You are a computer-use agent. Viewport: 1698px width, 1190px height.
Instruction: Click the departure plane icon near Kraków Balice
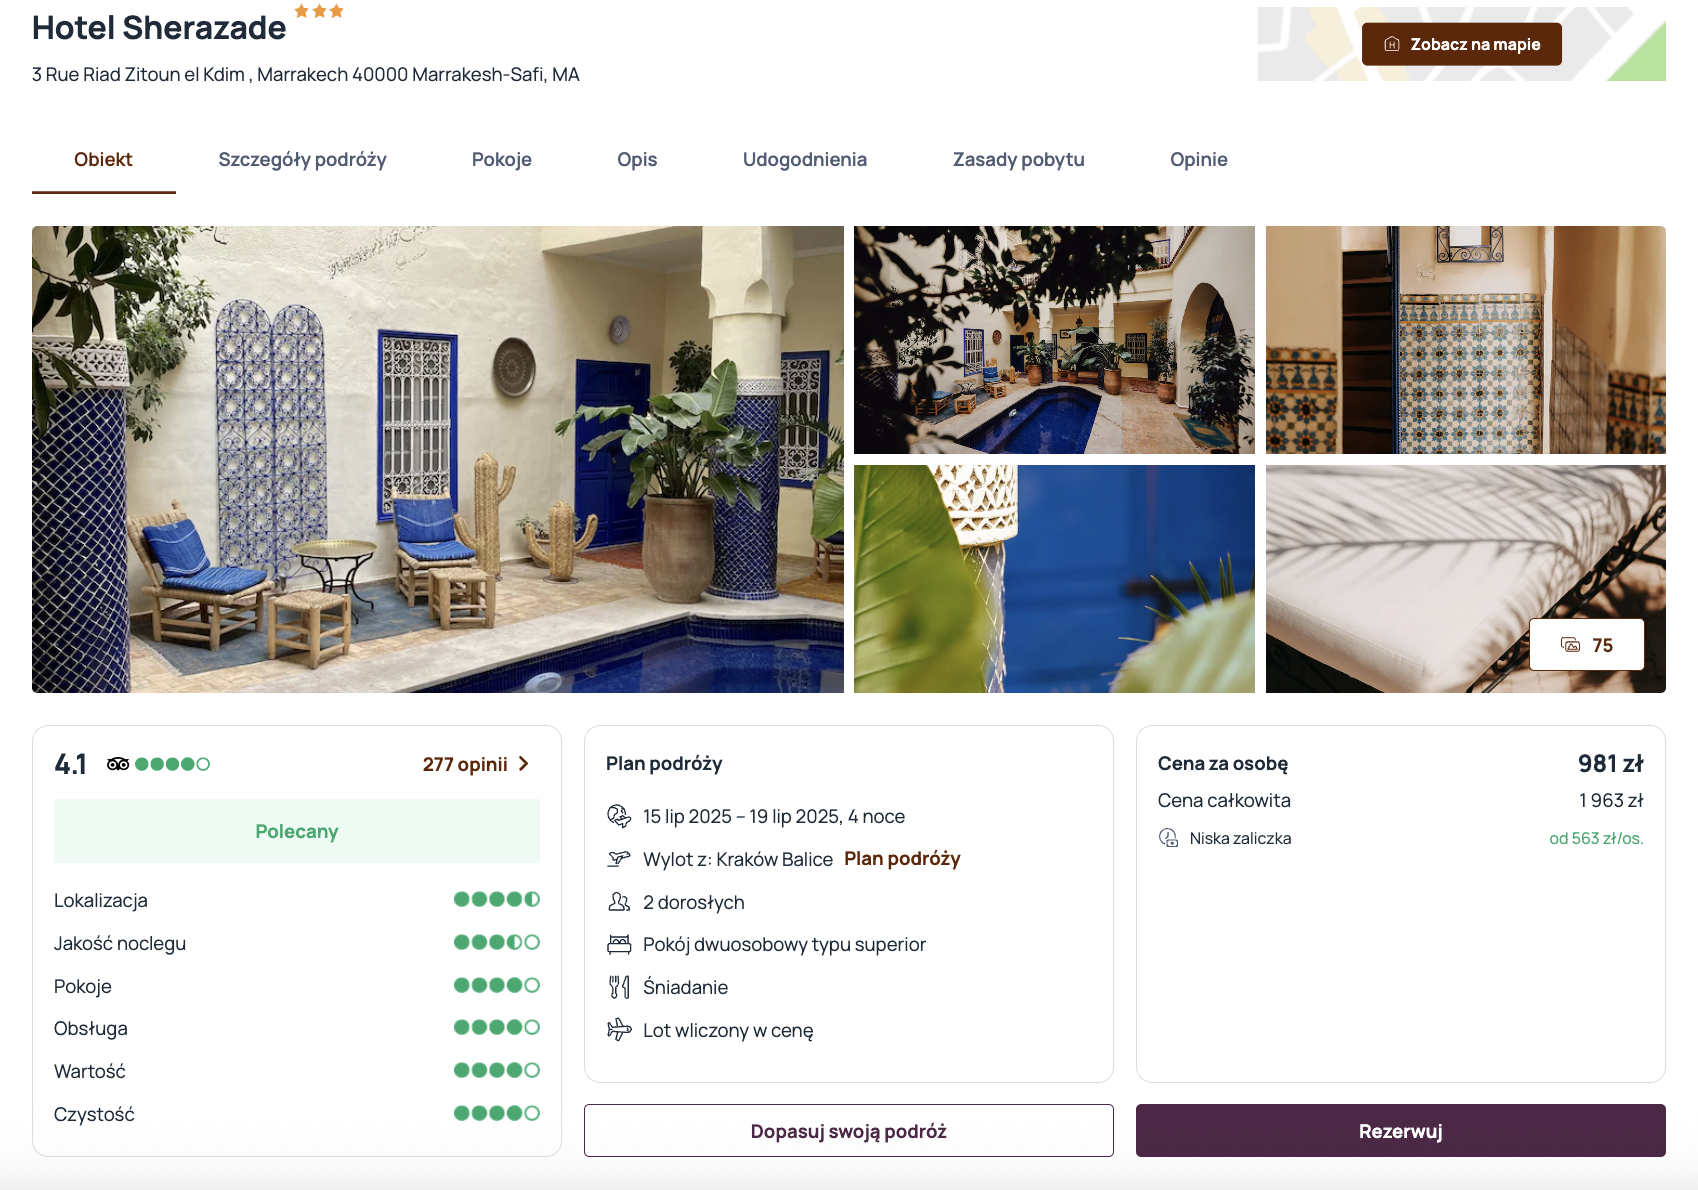[619, 859]
